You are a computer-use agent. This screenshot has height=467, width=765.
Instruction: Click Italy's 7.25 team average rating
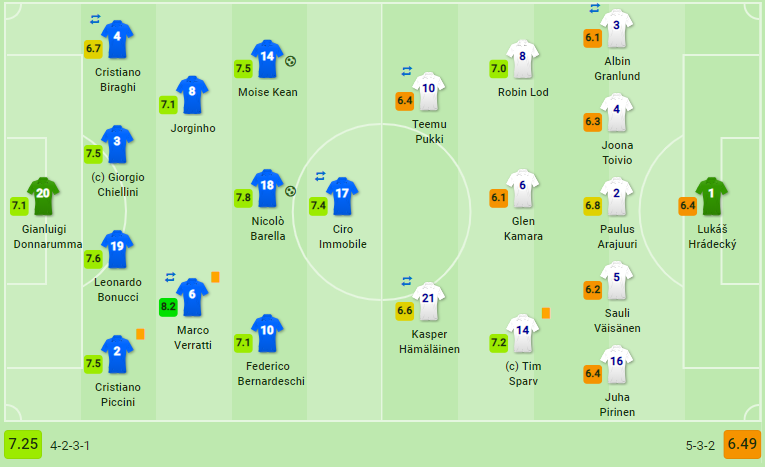(x=23, y=444)
